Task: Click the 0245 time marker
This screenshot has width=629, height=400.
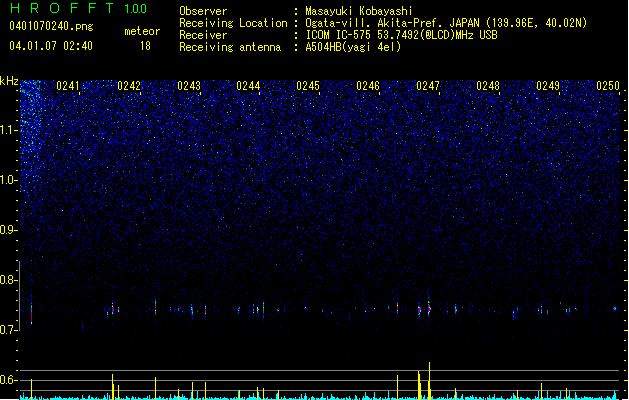Action: 308,86
